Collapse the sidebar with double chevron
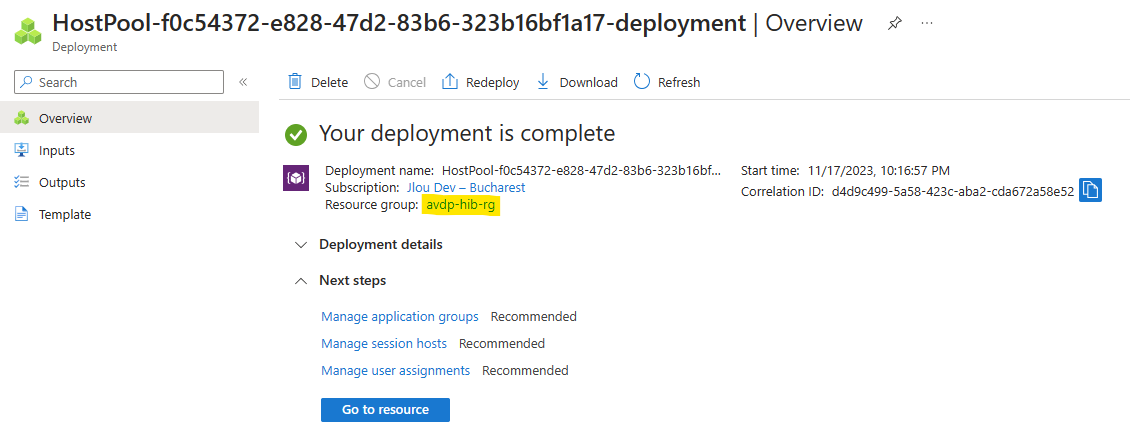Viewport: 1130px width, 439px height. (244, 82)
